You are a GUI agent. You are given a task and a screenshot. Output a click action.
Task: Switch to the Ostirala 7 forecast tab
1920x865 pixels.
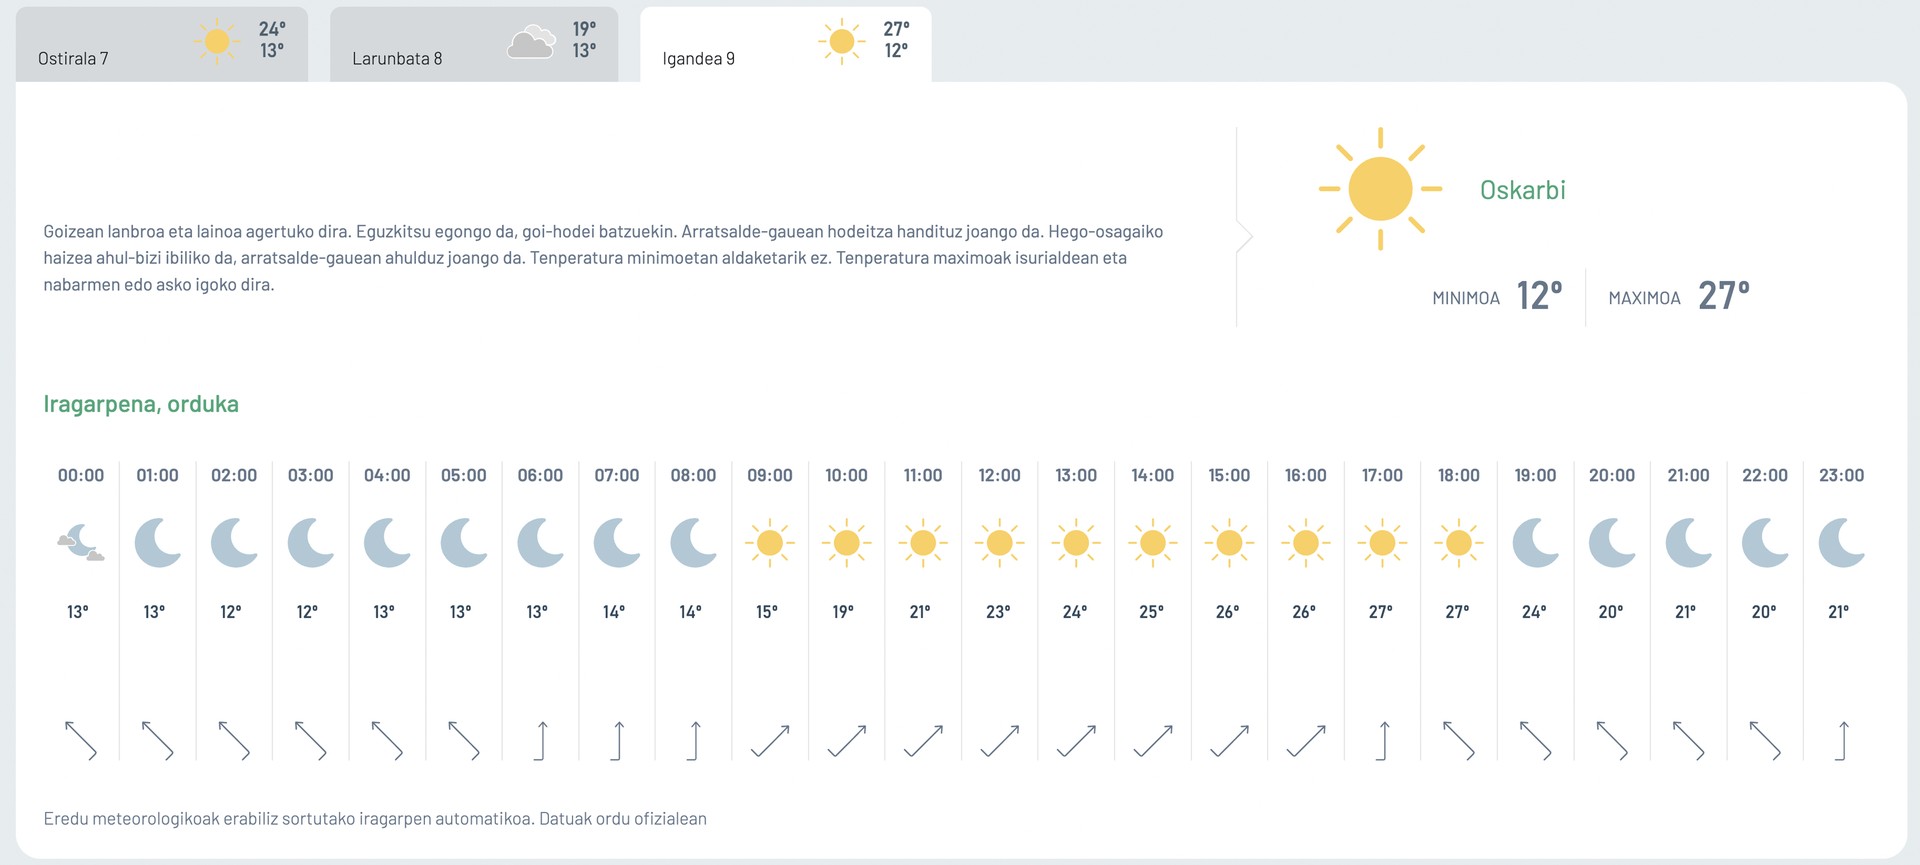(162, 44)
